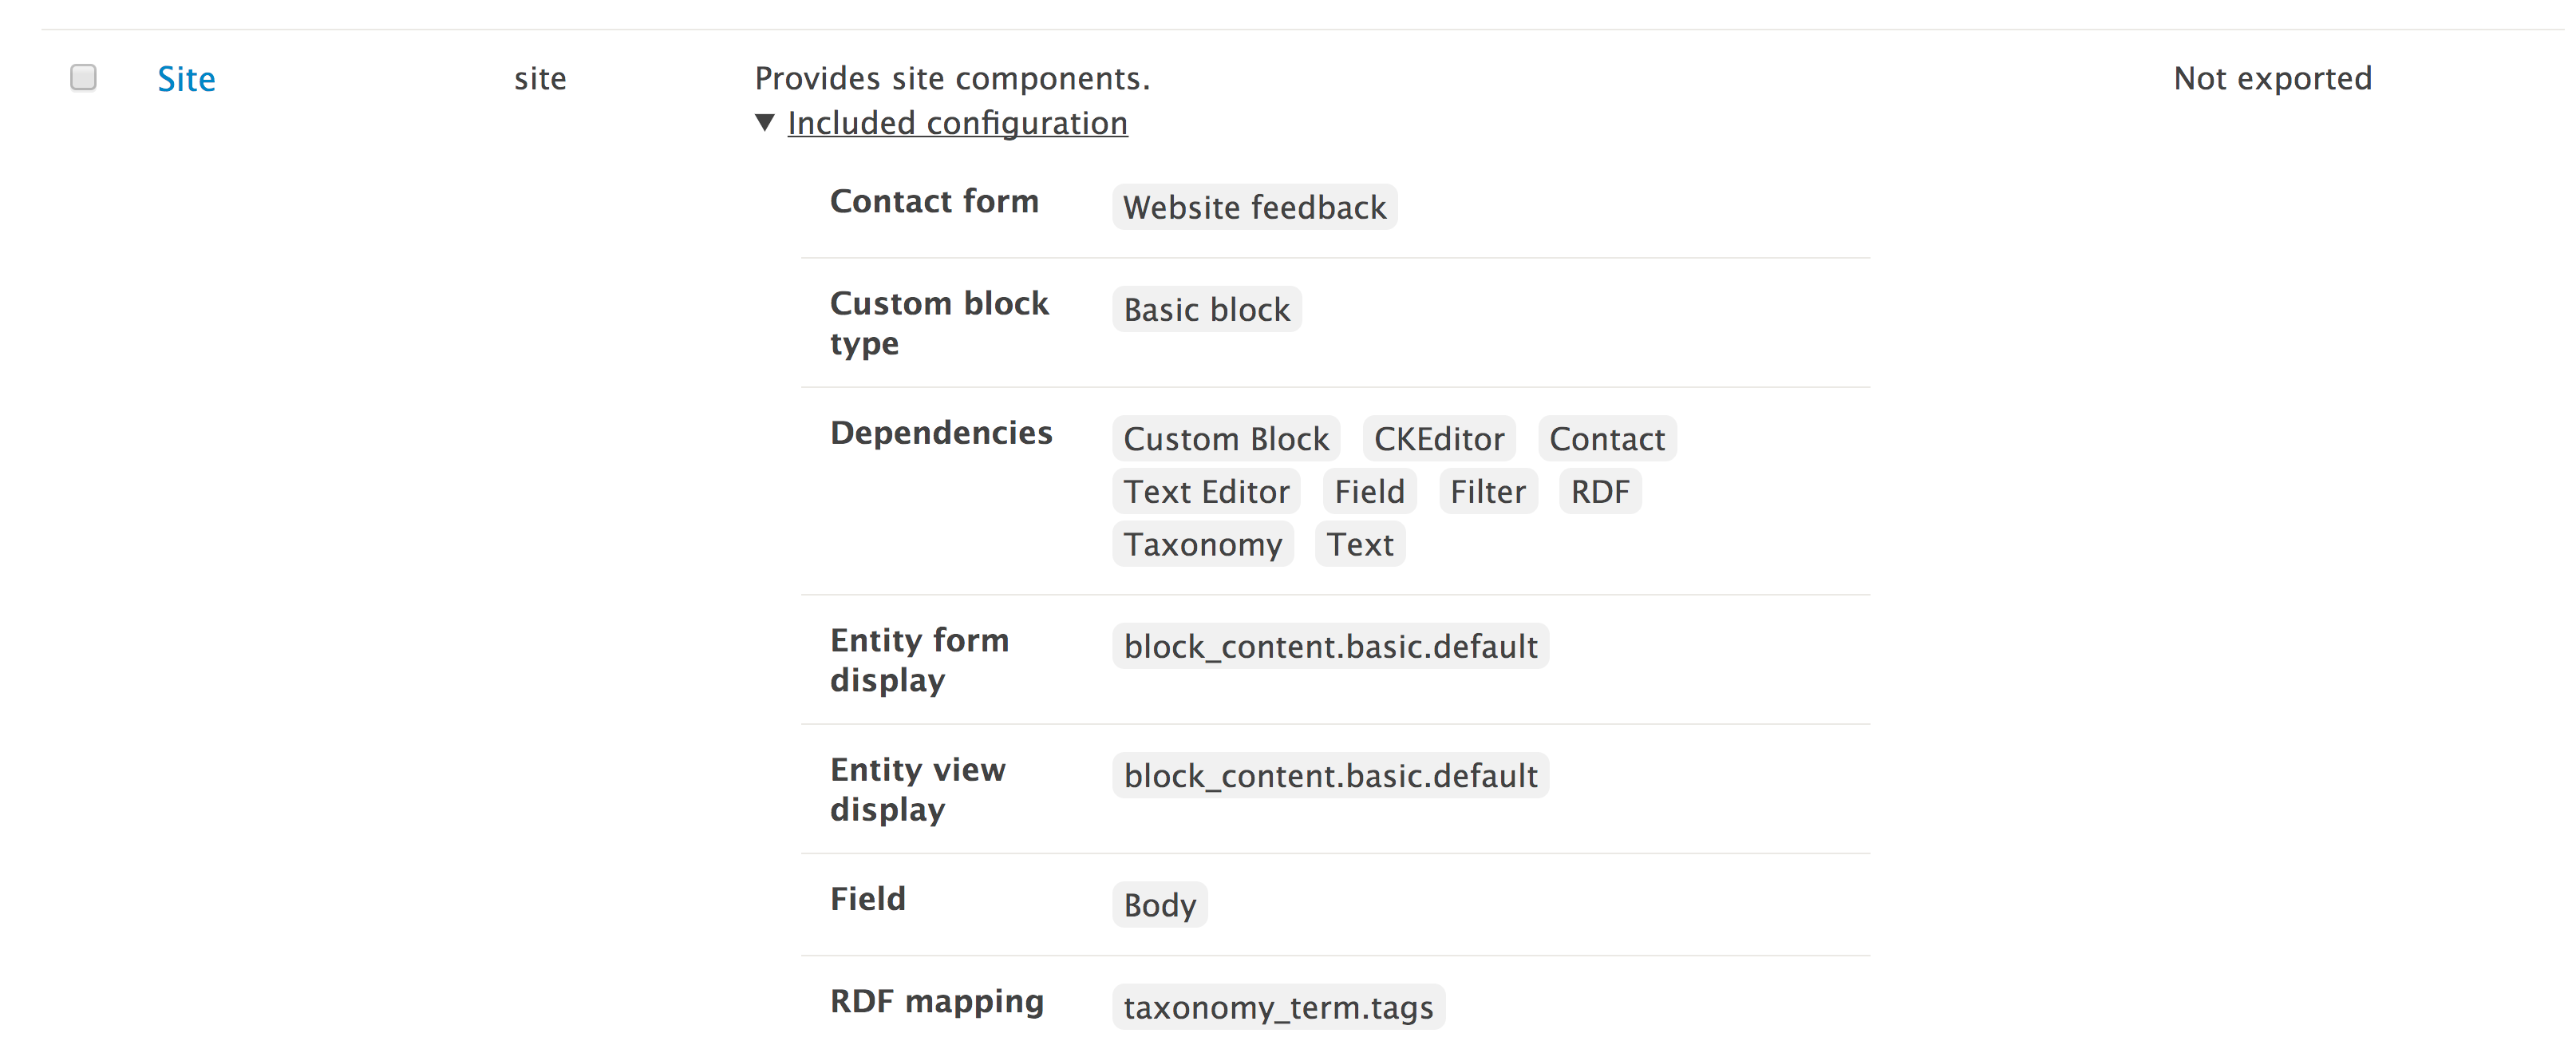Click the Filter dependency tag
The width and height of the screenshot is (2576, 1049).
(1487, 492)
